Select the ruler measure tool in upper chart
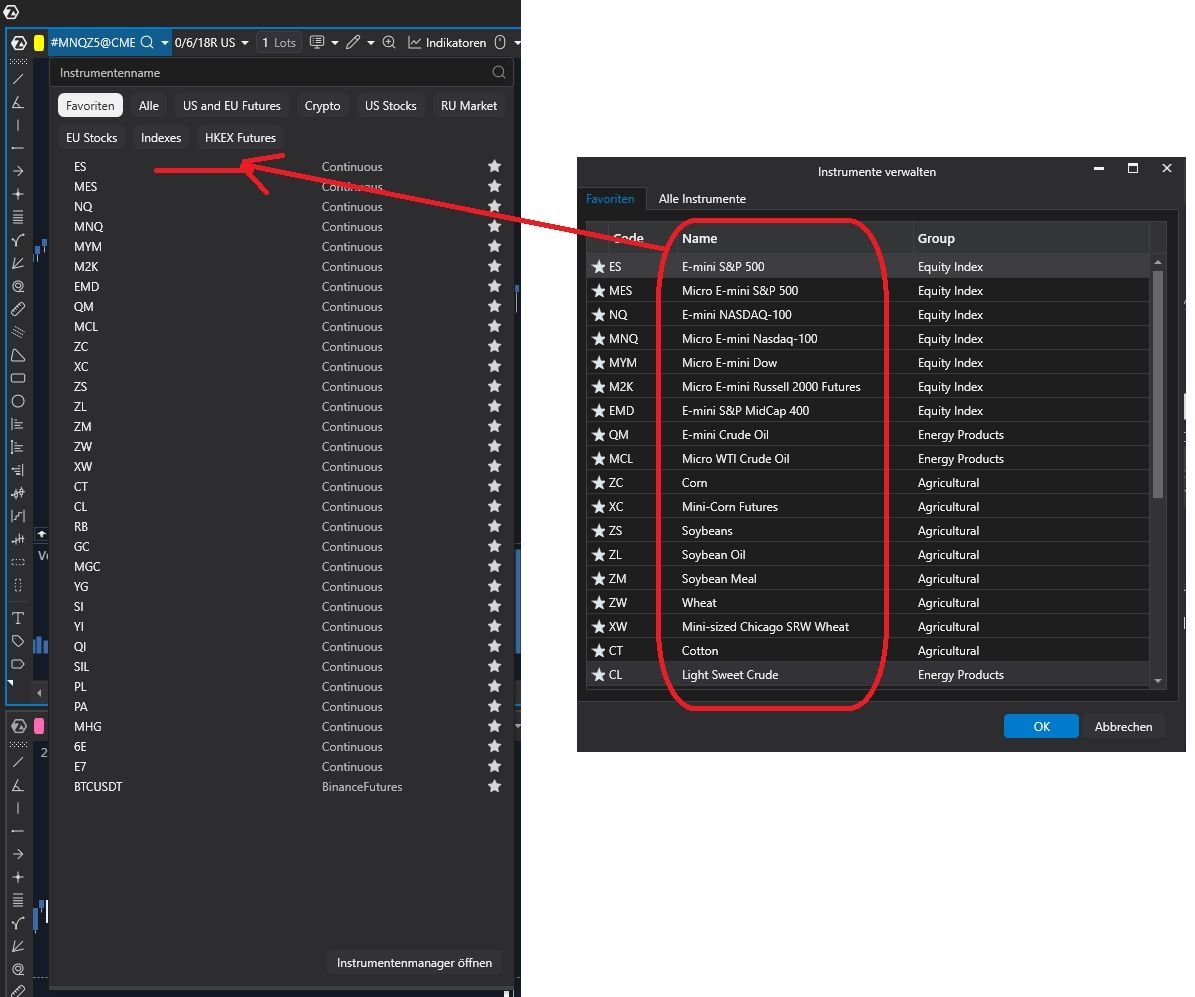 pyautogui.click(x=18, y=309)
